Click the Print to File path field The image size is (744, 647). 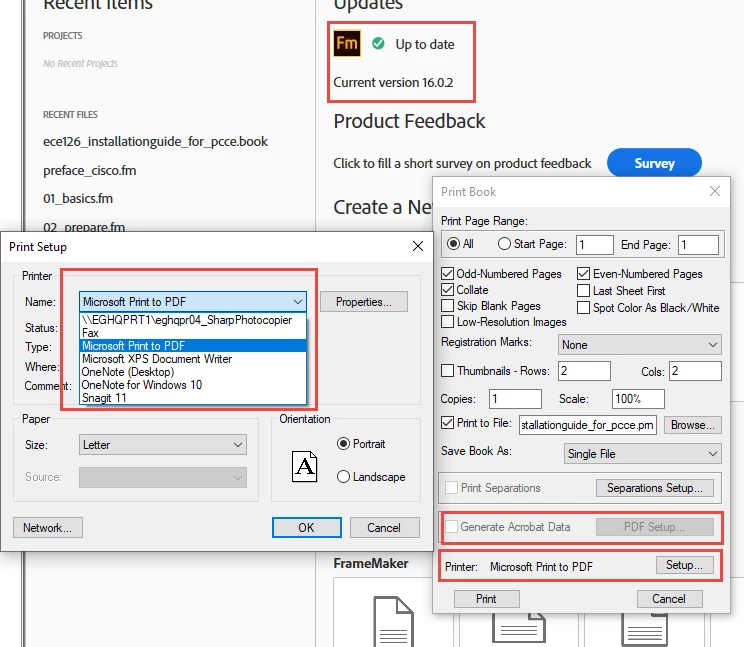588,425
